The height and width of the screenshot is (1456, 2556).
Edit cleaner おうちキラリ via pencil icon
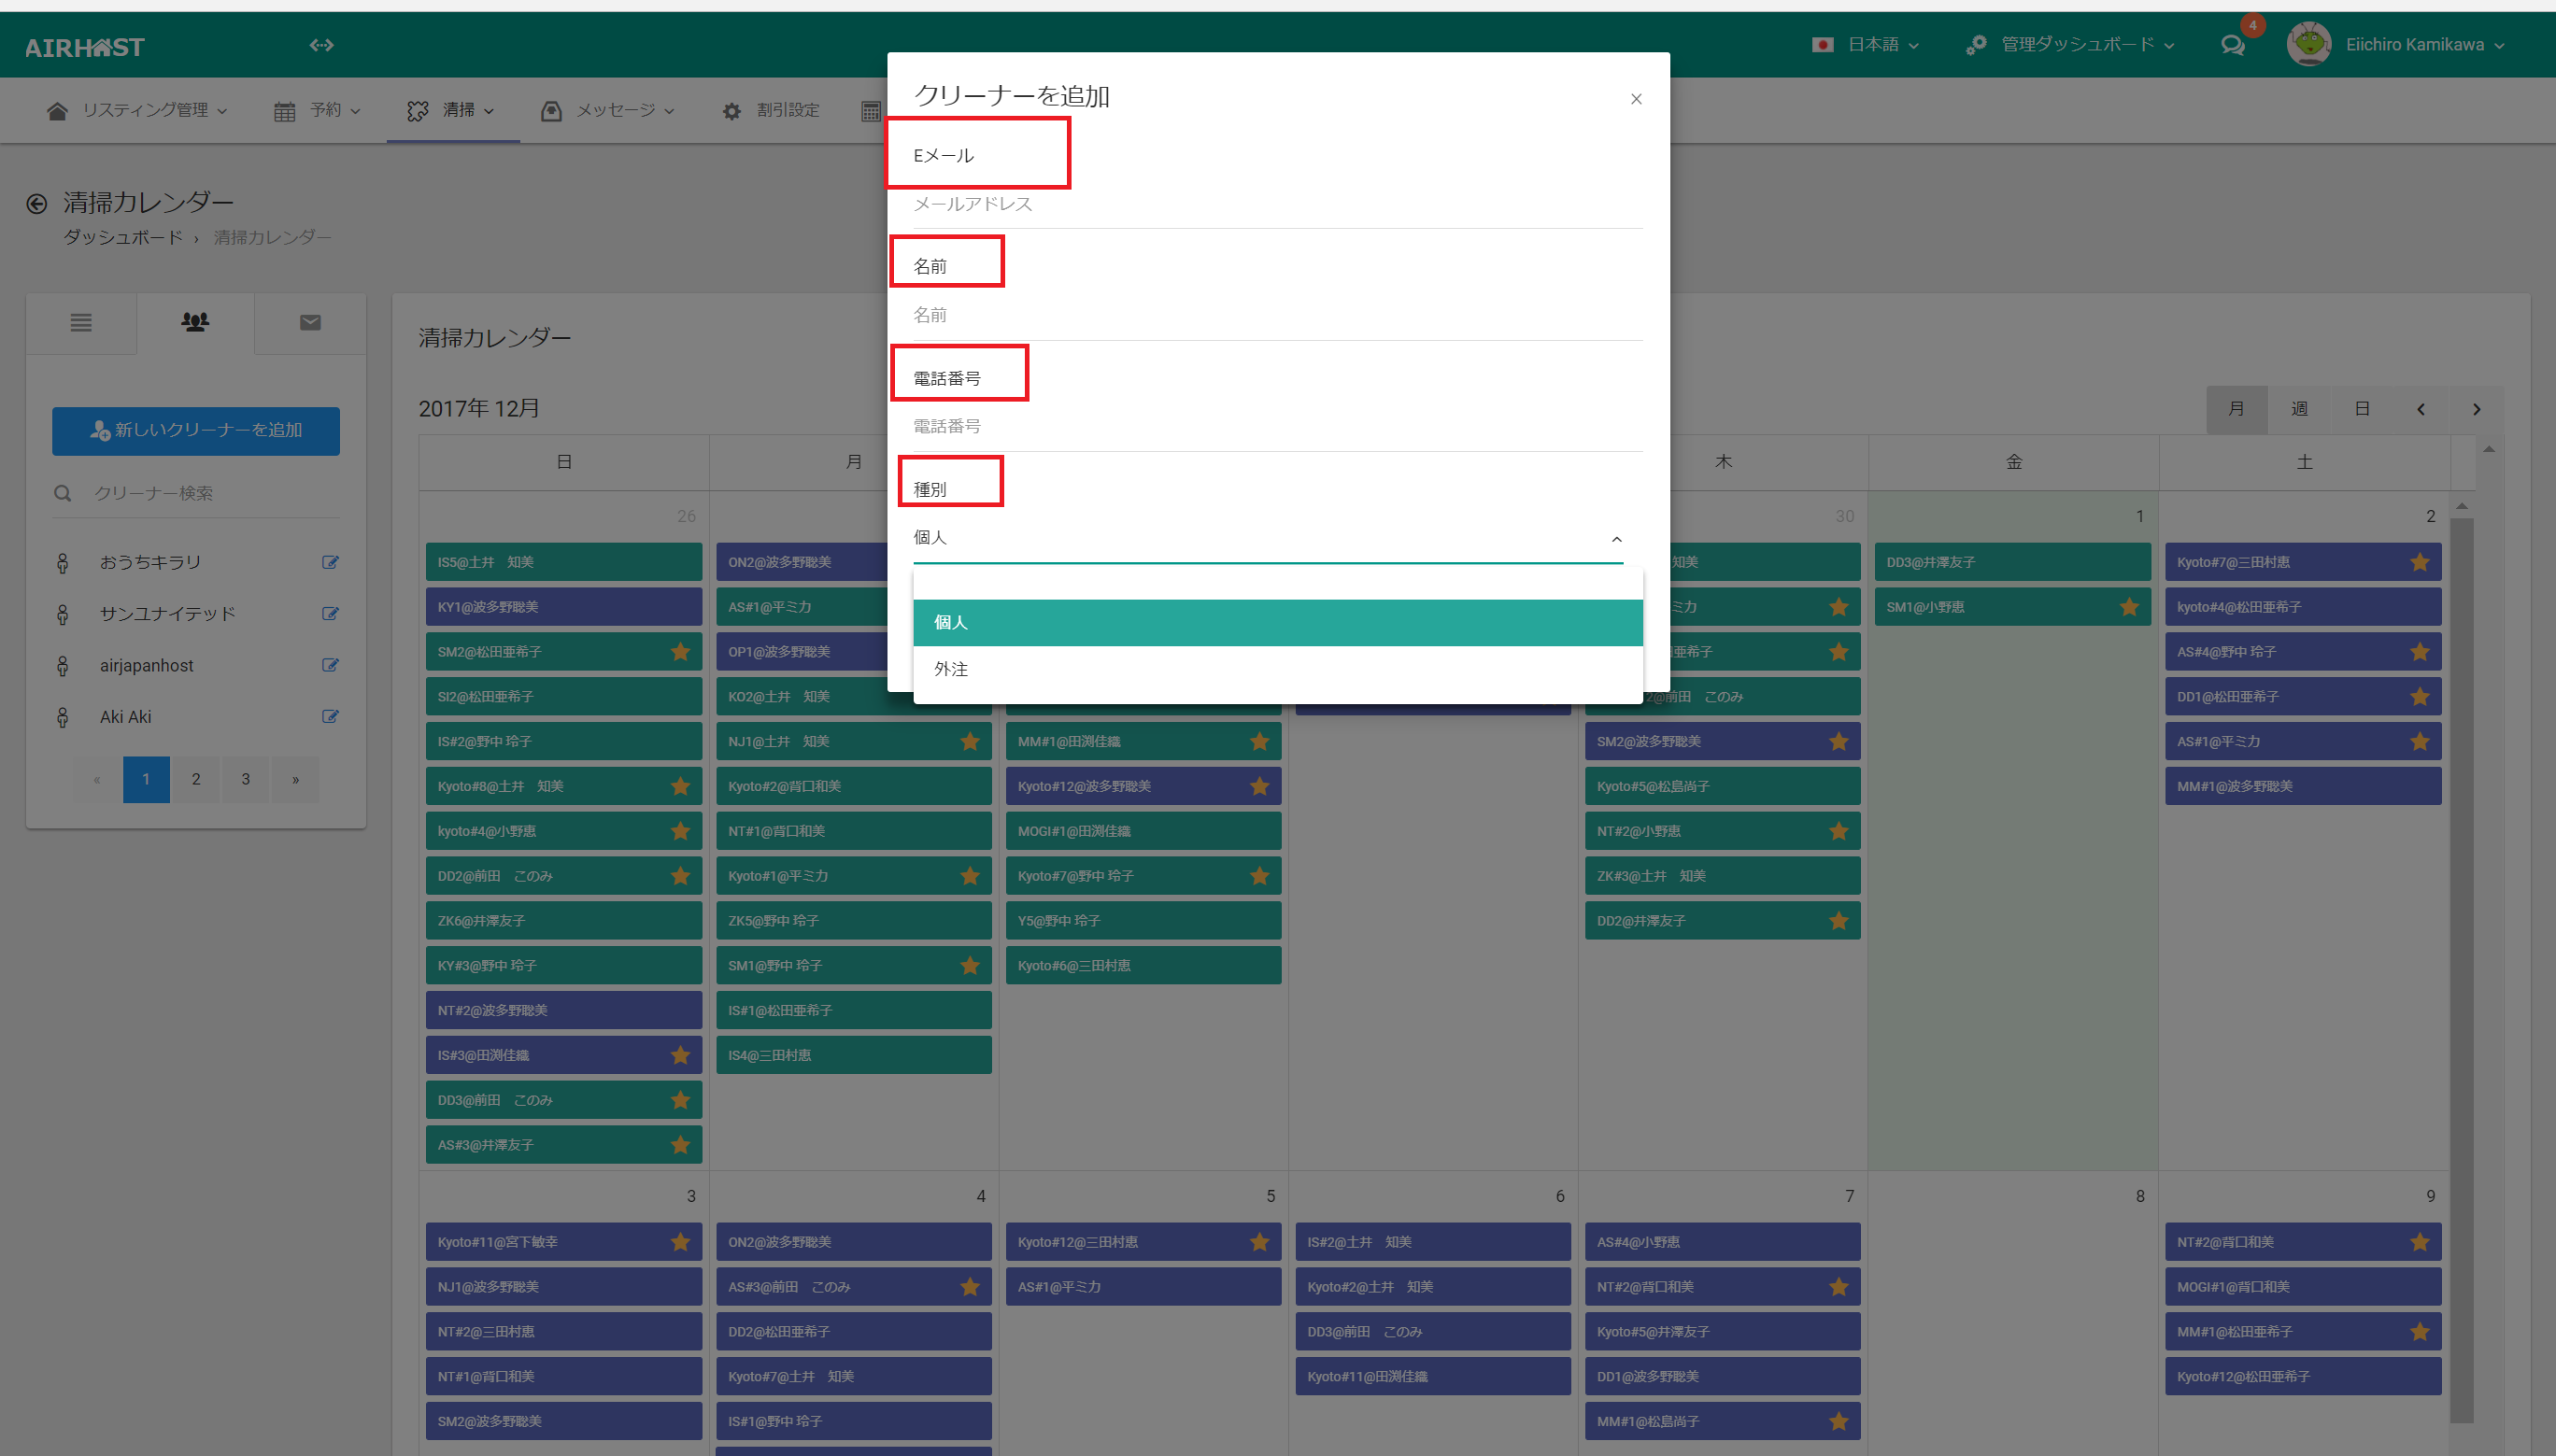[330, 562]
